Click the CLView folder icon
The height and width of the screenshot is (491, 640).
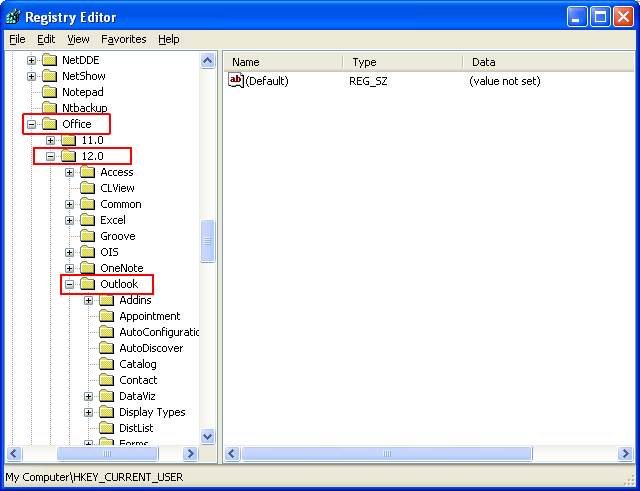pos(87,188)
